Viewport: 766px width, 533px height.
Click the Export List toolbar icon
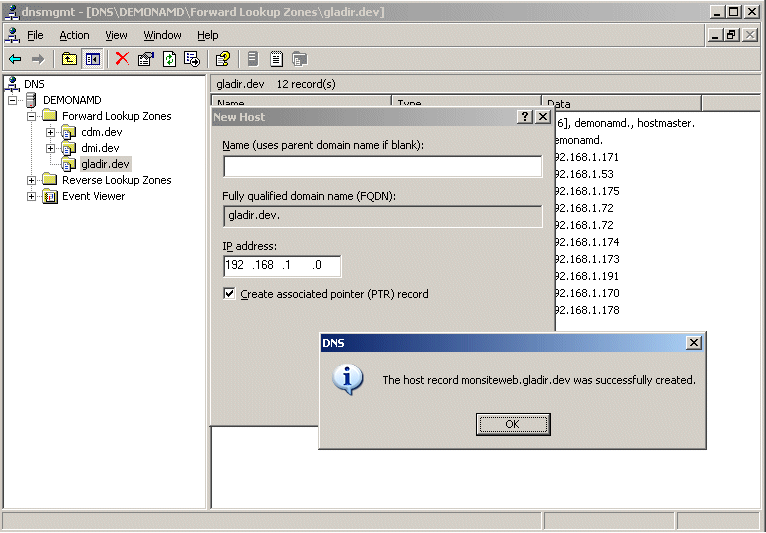pyautogui.click(x=192, y=59)
